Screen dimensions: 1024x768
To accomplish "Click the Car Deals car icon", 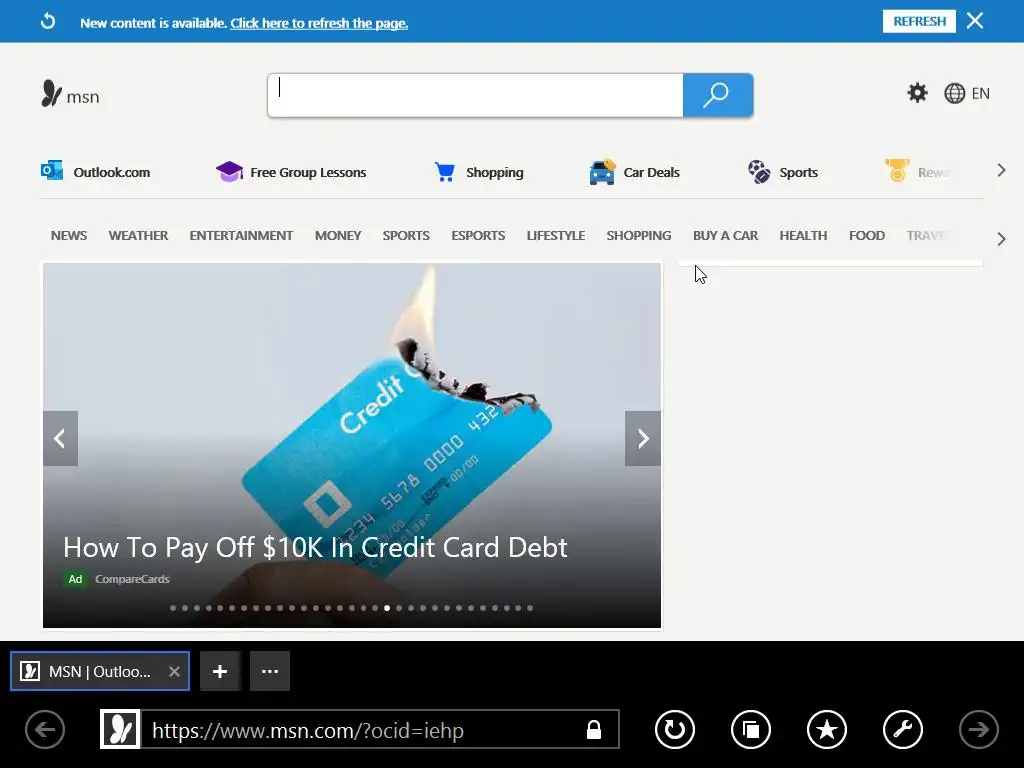I will click(602, 172).
